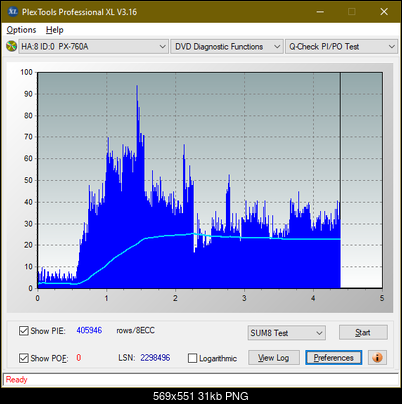Click the rows/8ECC label
402x404 pixels.
(135, 330)
